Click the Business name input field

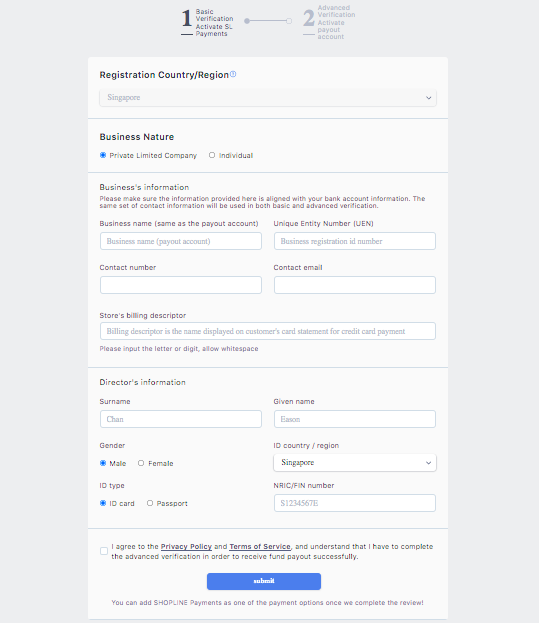click(x=181, y=241)
